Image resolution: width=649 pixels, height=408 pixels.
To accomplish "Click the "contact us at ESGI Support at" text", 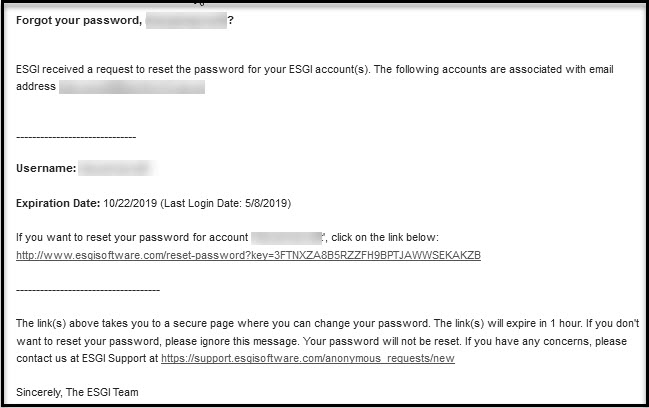I will click(87, 358).
